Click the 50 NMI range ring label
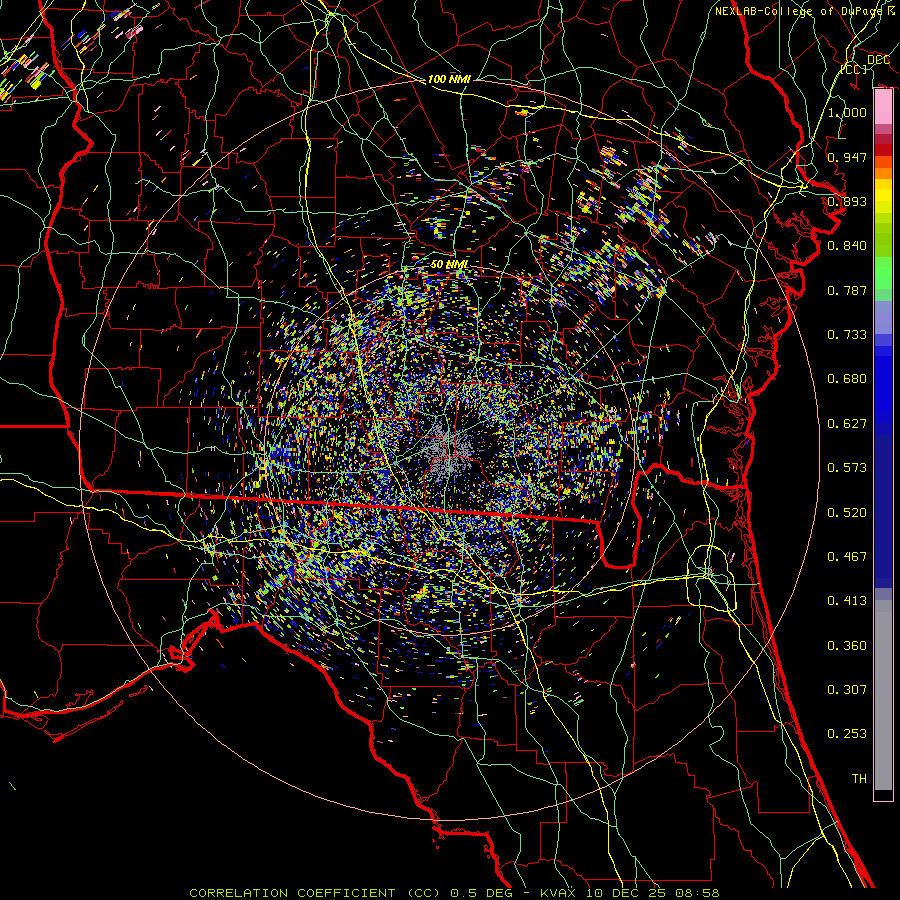 [x=449, y=264]
